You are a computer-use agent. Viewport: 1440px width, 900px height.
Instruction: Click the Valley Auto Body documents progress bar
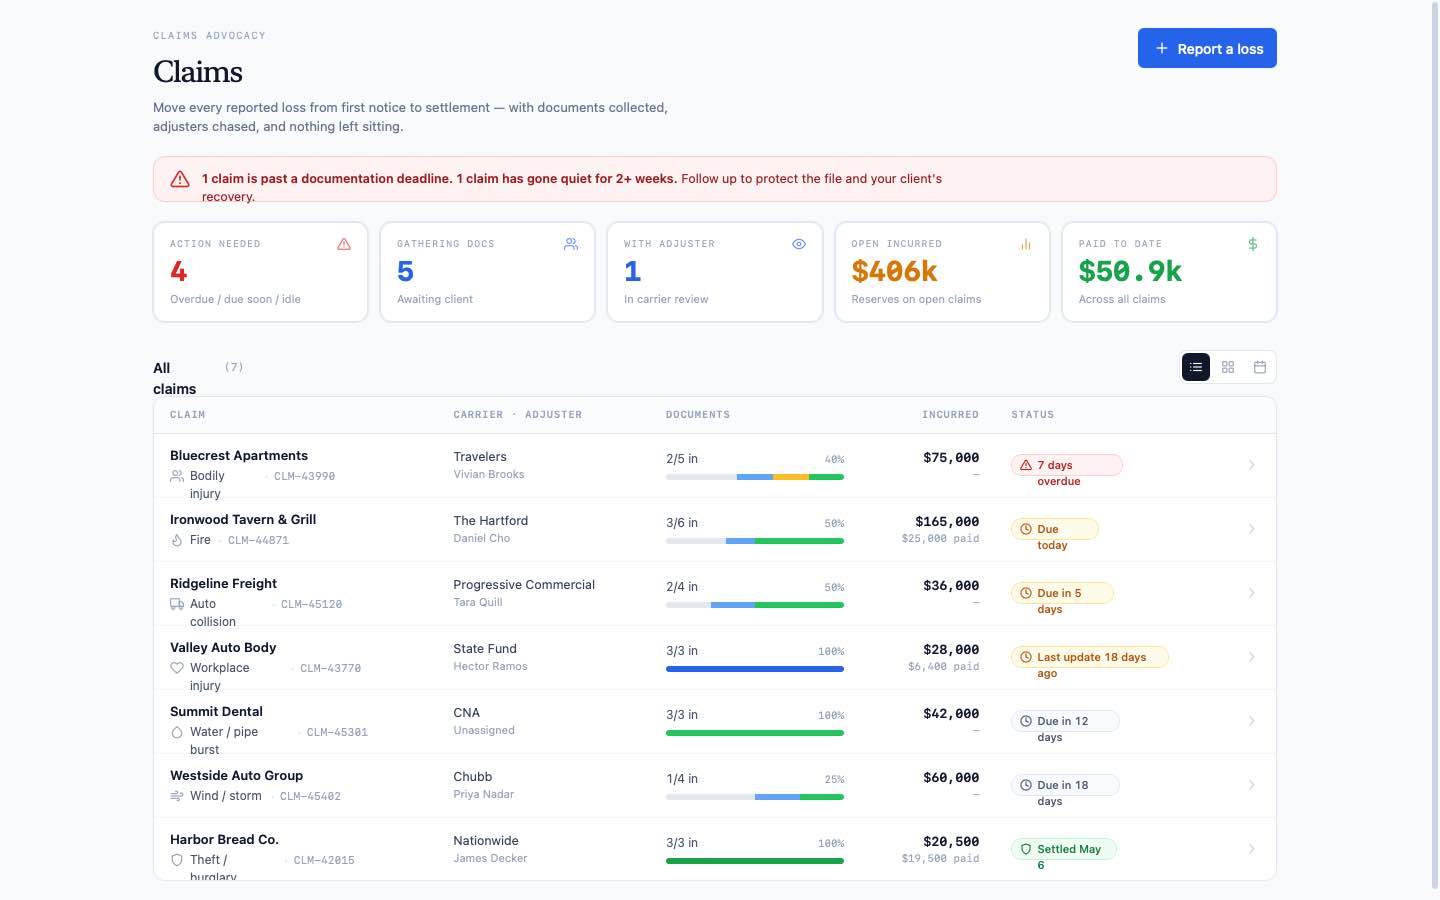(x=755, y=669)
